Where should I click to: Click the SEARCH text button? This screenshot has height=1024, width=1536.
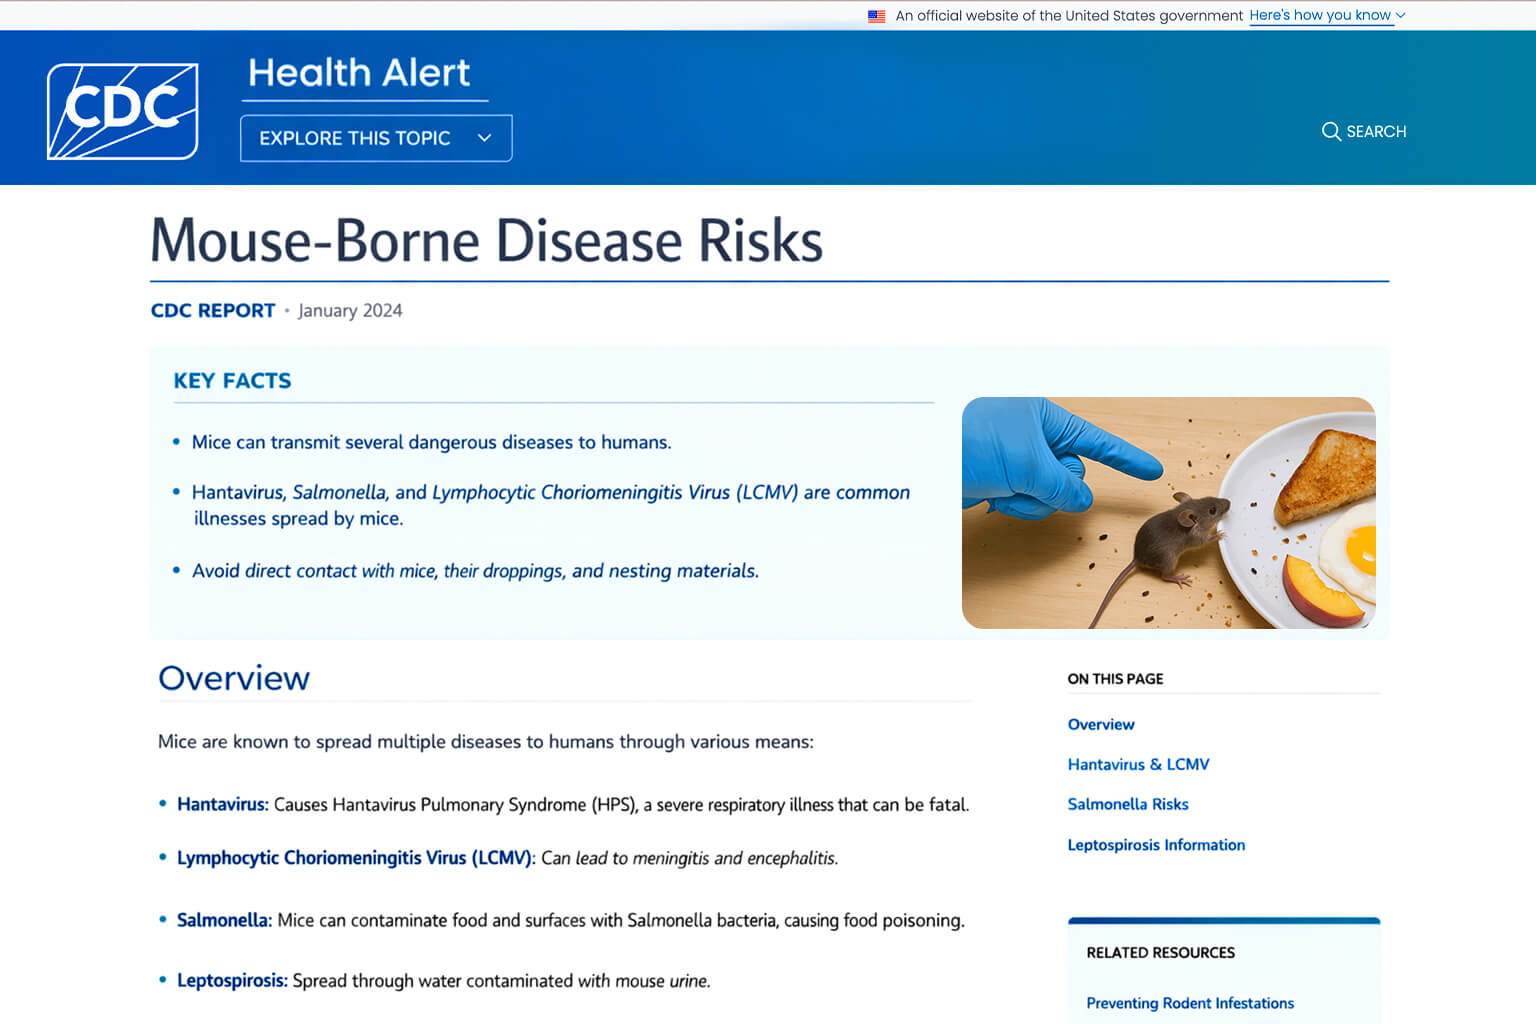click(1376, 132)
